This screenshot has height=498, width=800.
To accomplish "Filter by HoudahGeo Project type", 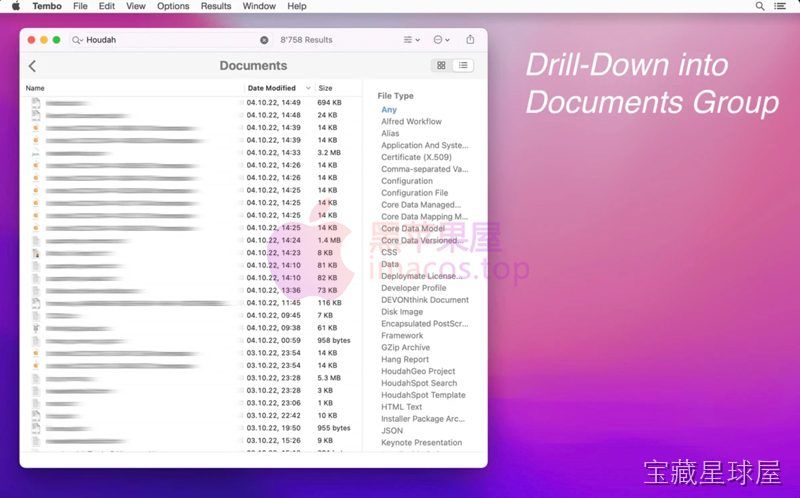I will coord(418,371).
